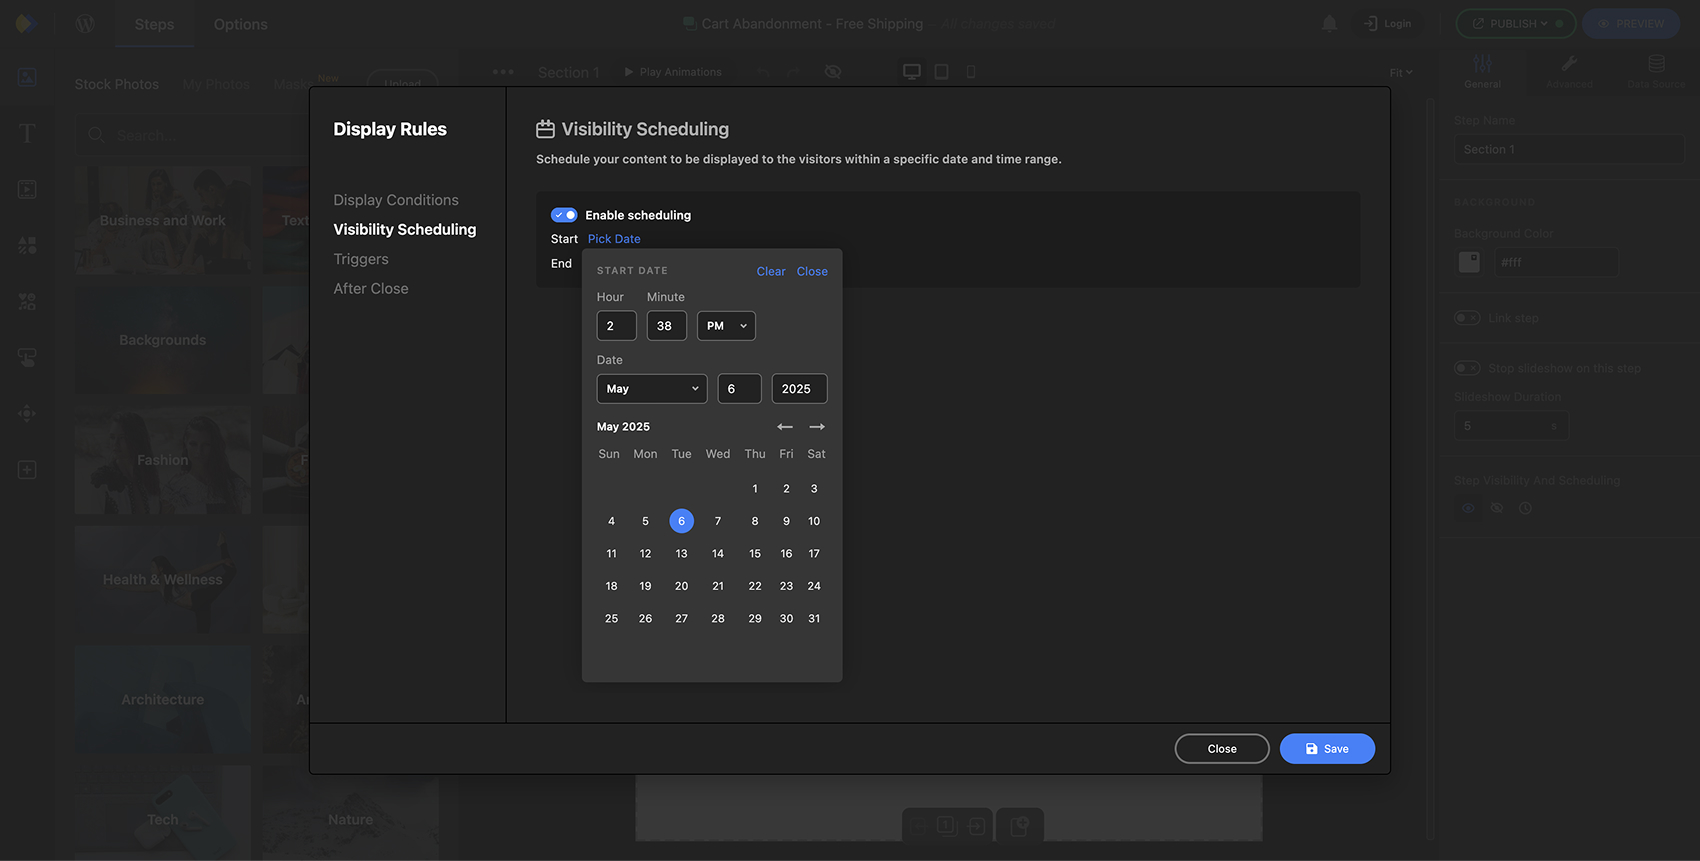Save the display rules
Screen dimensions: 1700x861
pyautogui.click(x=1327, y=749)
